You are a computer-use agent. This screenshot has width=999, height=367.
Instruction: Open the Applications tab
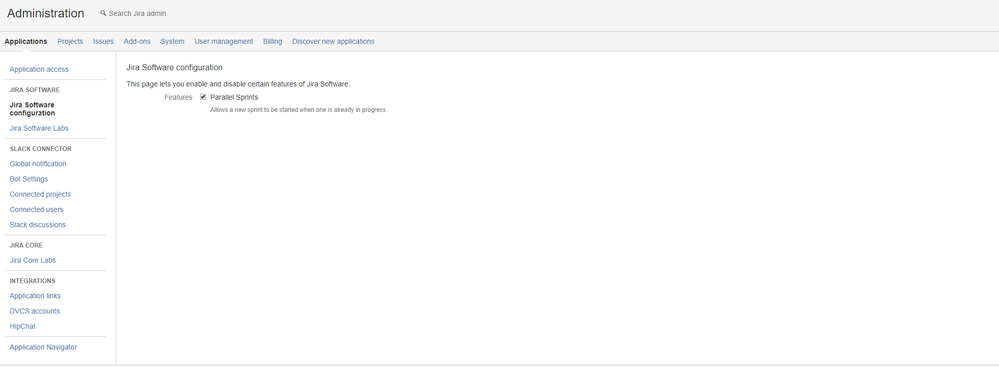pos(25,41)
